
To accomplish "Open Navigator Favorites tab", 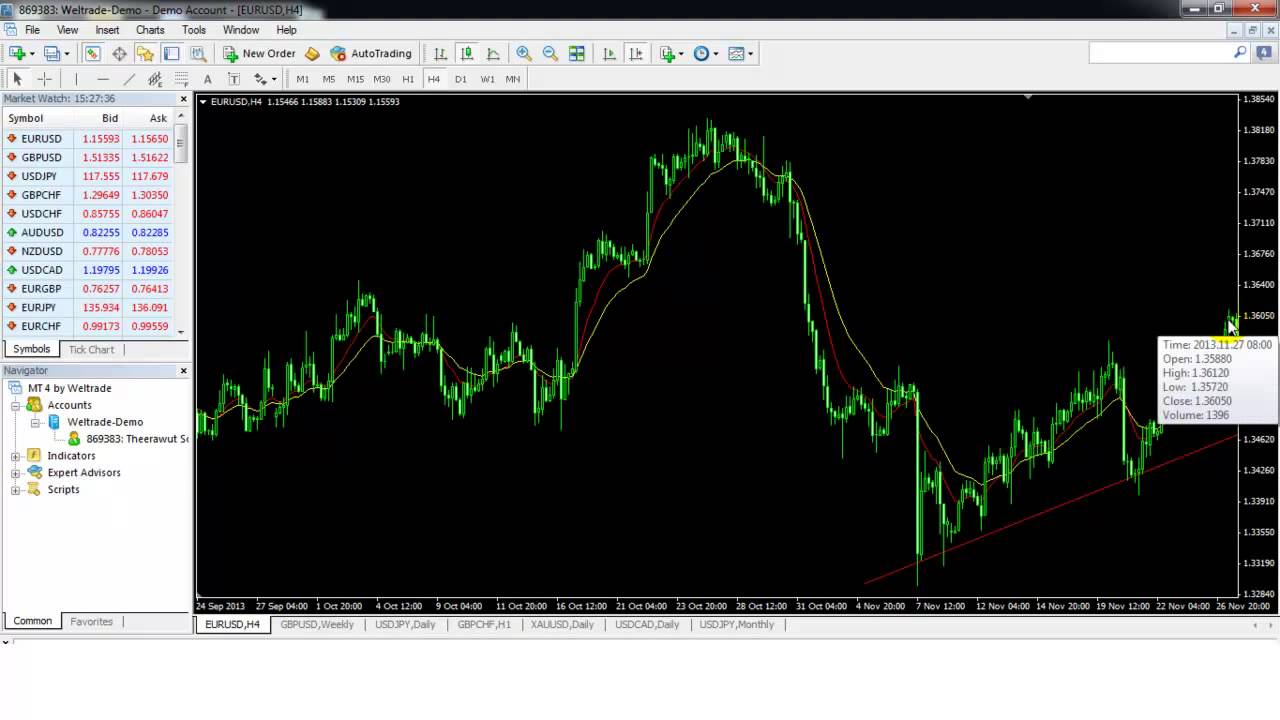I will click(x=91, y=622).
